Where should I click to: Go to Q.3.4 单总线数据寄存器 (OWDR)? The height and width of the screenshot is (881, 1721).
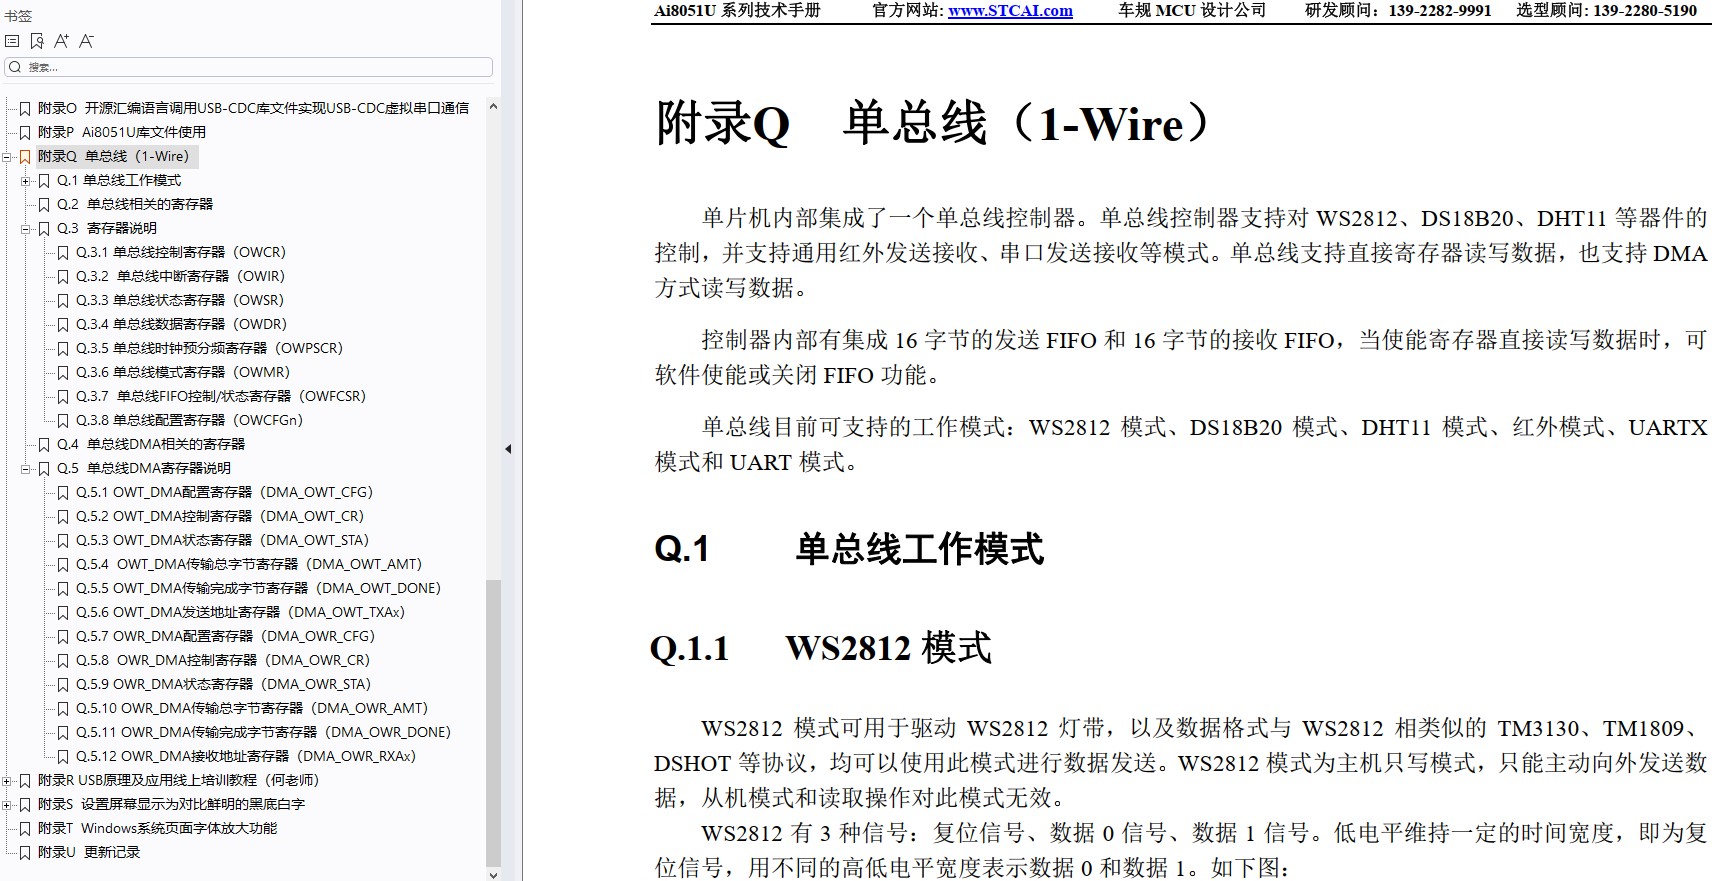click(181, 324)
